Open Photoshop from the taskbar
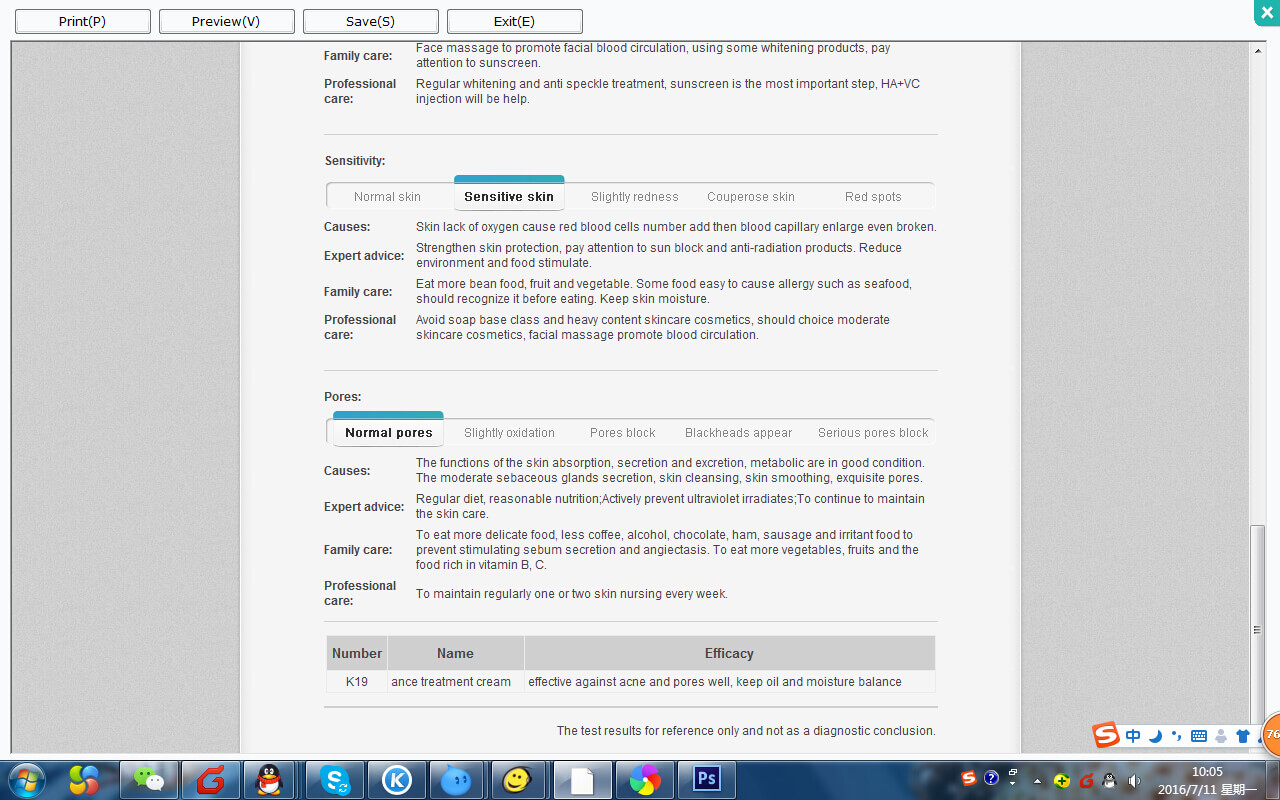The width and height of the screenshot is (1280, 800). click(707, 779)
